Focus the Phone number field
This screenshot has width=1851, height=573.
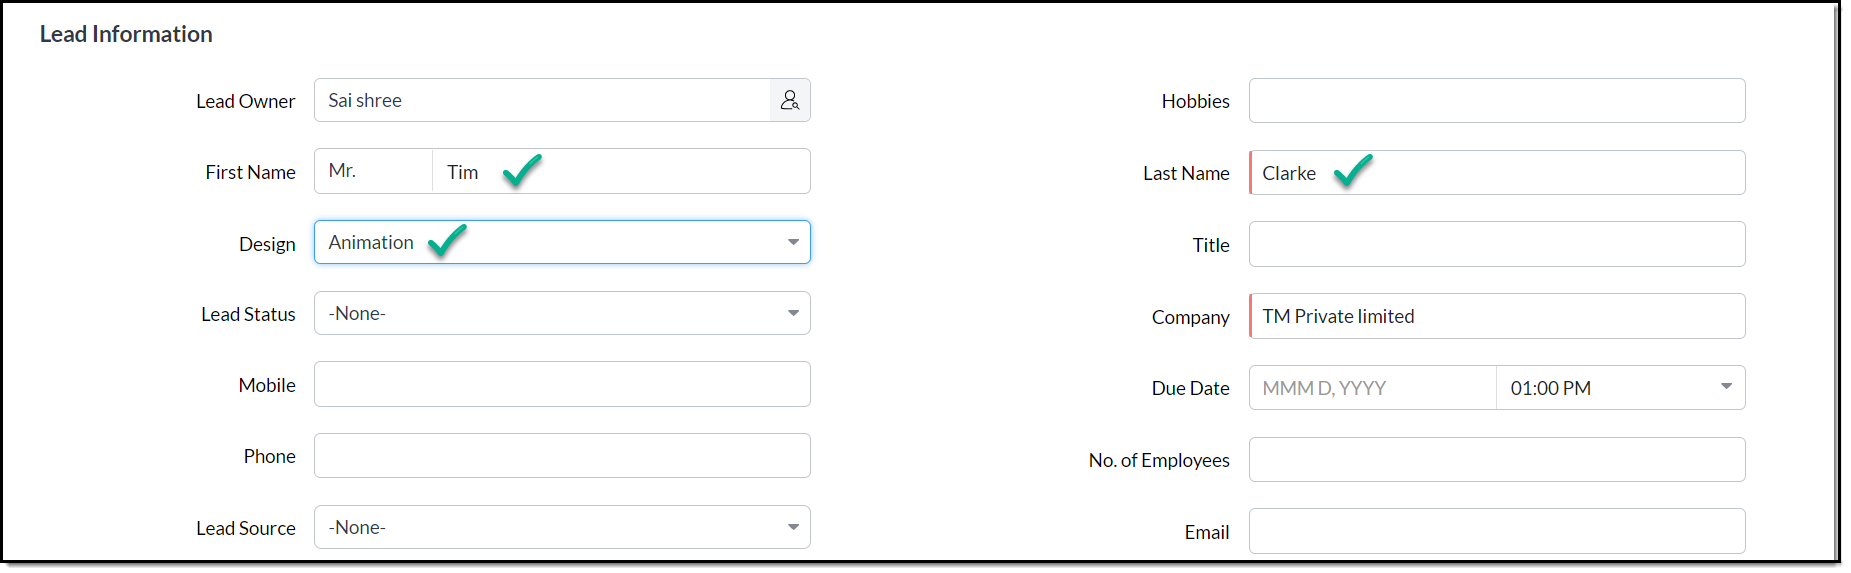(562, 456)
